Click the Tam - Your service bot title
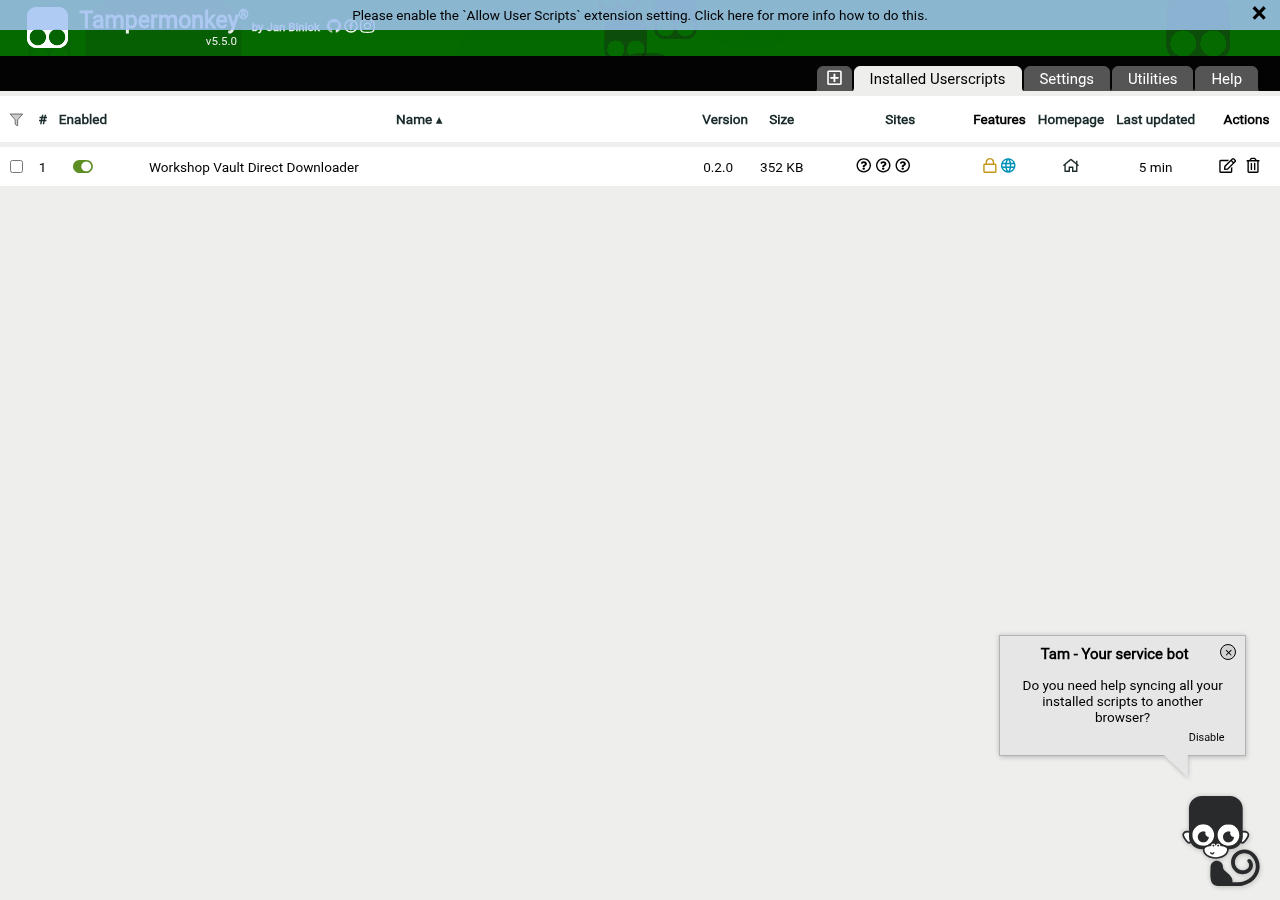The width and height of the screenshot is (1280, 900). [1114, 654]
